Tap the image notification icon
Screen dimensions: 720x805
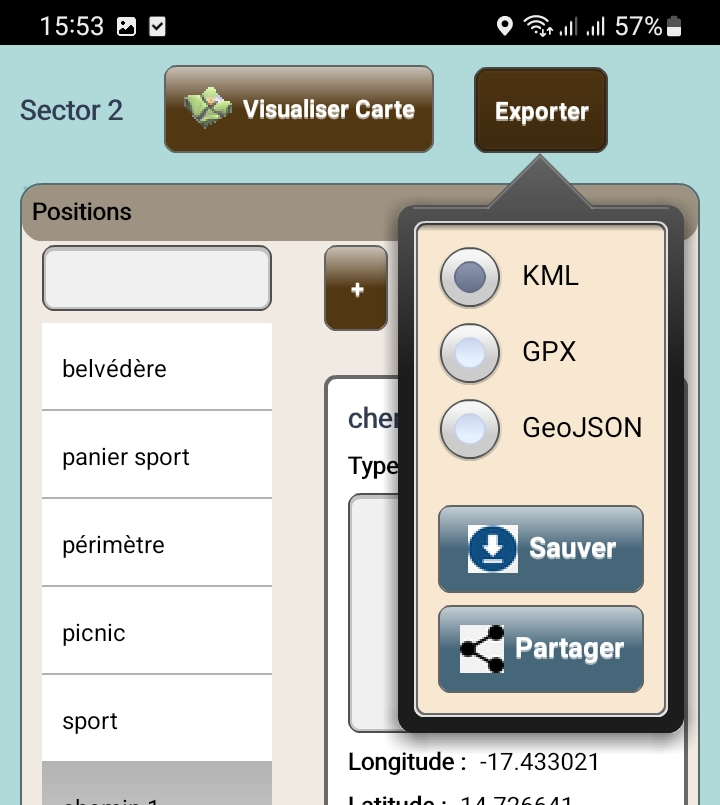coord(126,27)
